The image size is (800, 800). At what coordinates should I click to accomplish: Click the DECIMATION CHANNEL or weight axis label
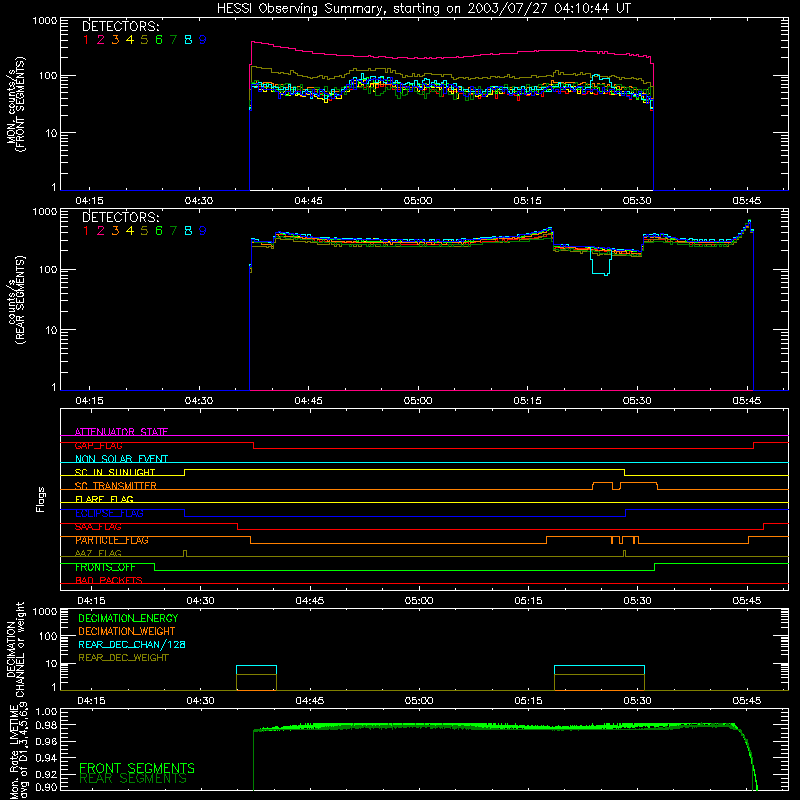point(15,649)
